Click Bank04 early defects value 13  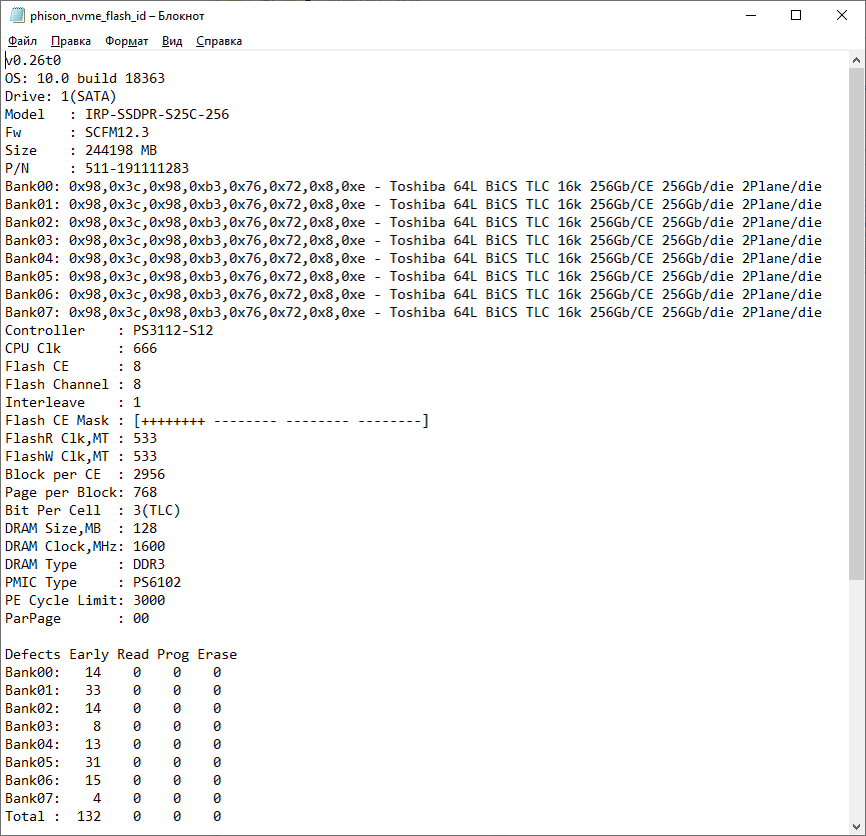click(93, 744)
